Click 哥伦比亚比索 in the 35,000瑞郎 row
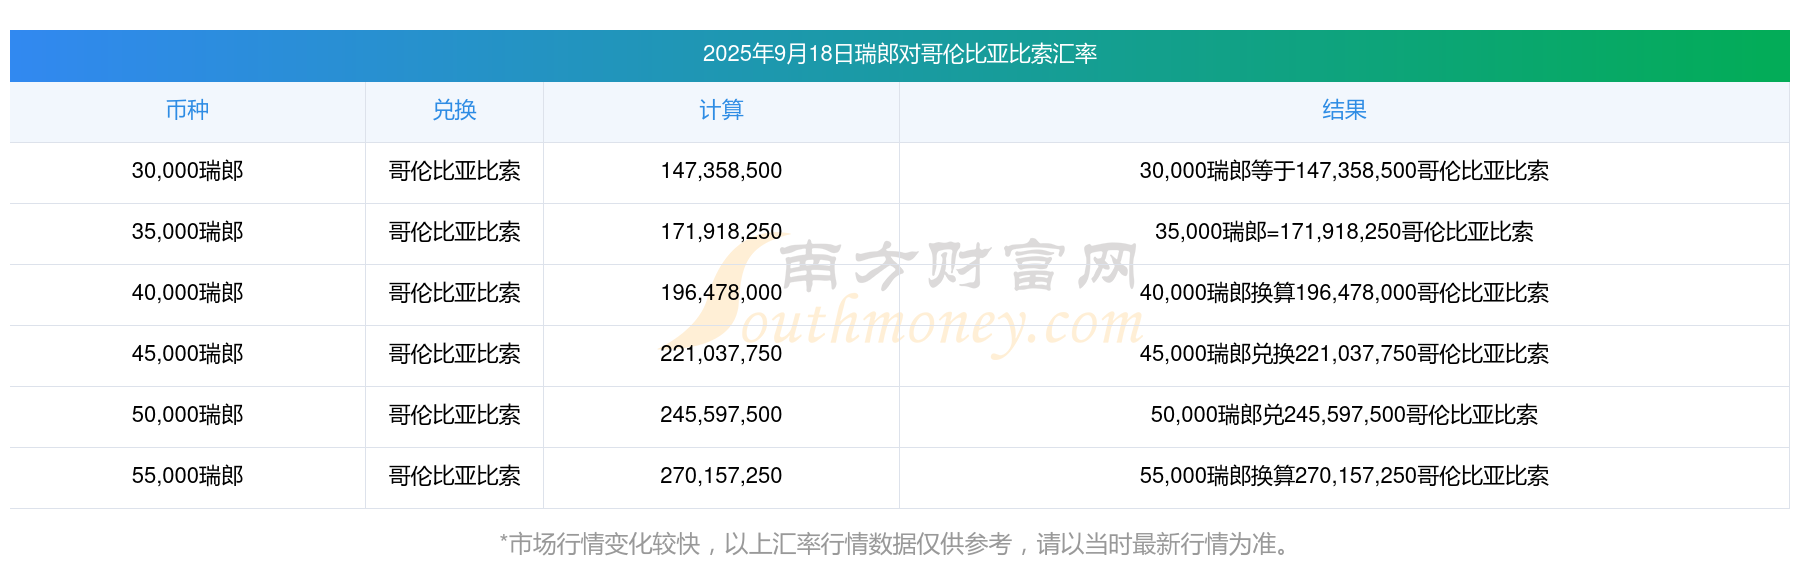The width and height of the screenshot is (1800, 575). click(454, 232)
